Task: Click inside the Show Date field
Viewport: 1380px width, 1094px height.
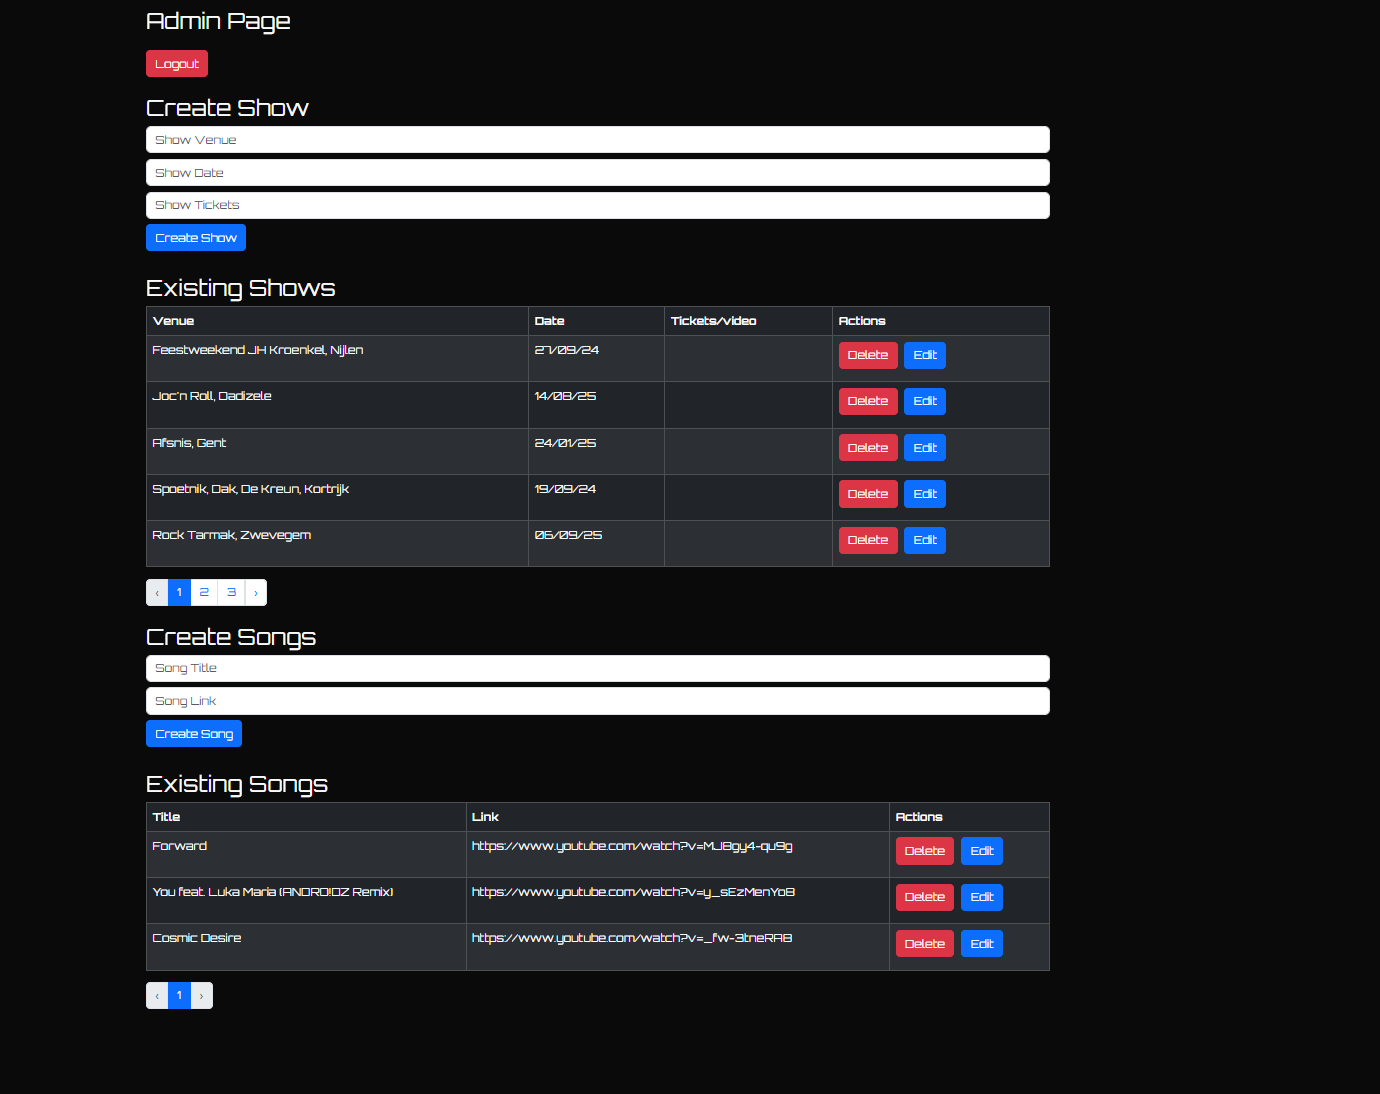Action: pyautogui.click(x=597, y=172)
